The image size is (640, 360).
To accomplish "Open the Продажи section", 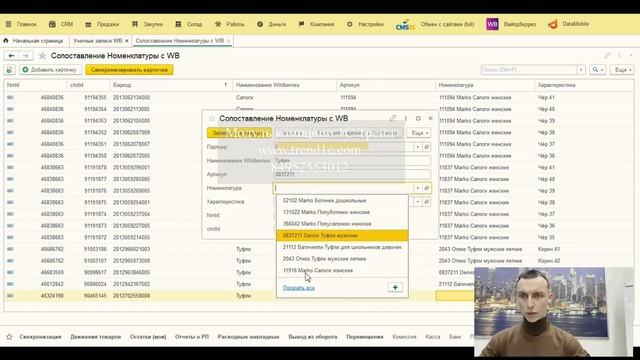I will click(102, 24).
